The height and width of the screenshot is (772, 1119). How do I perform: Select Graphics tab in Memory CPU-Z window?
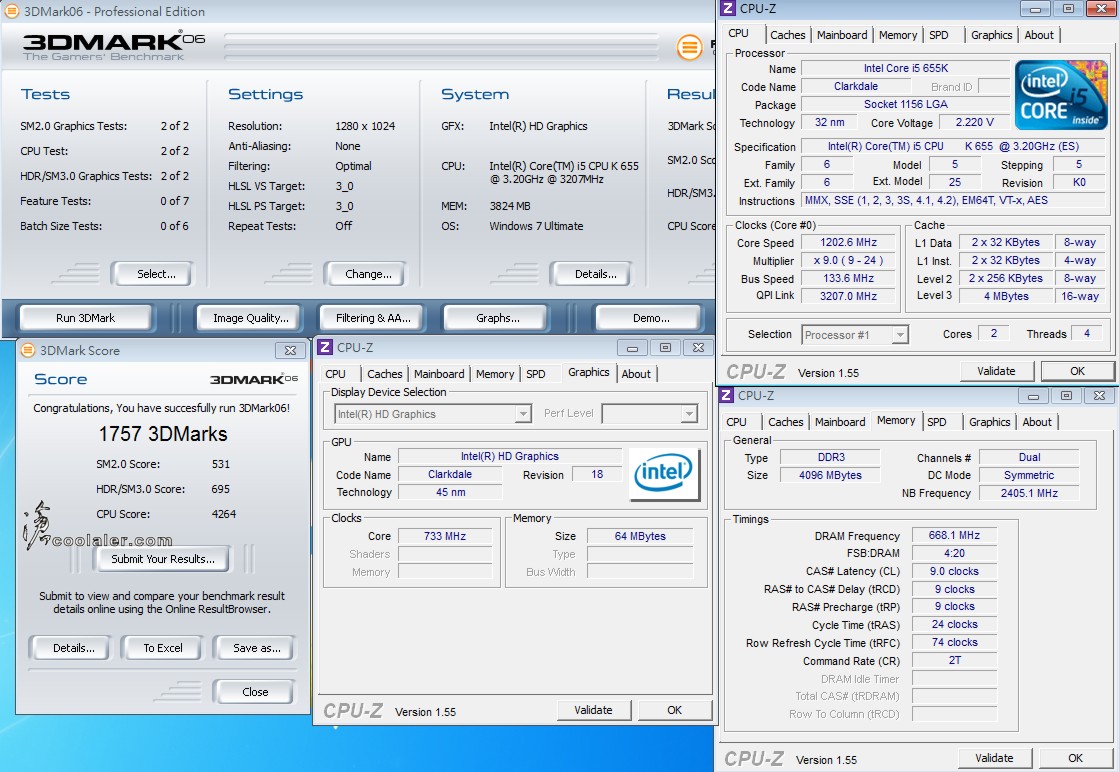coord(989,422)
